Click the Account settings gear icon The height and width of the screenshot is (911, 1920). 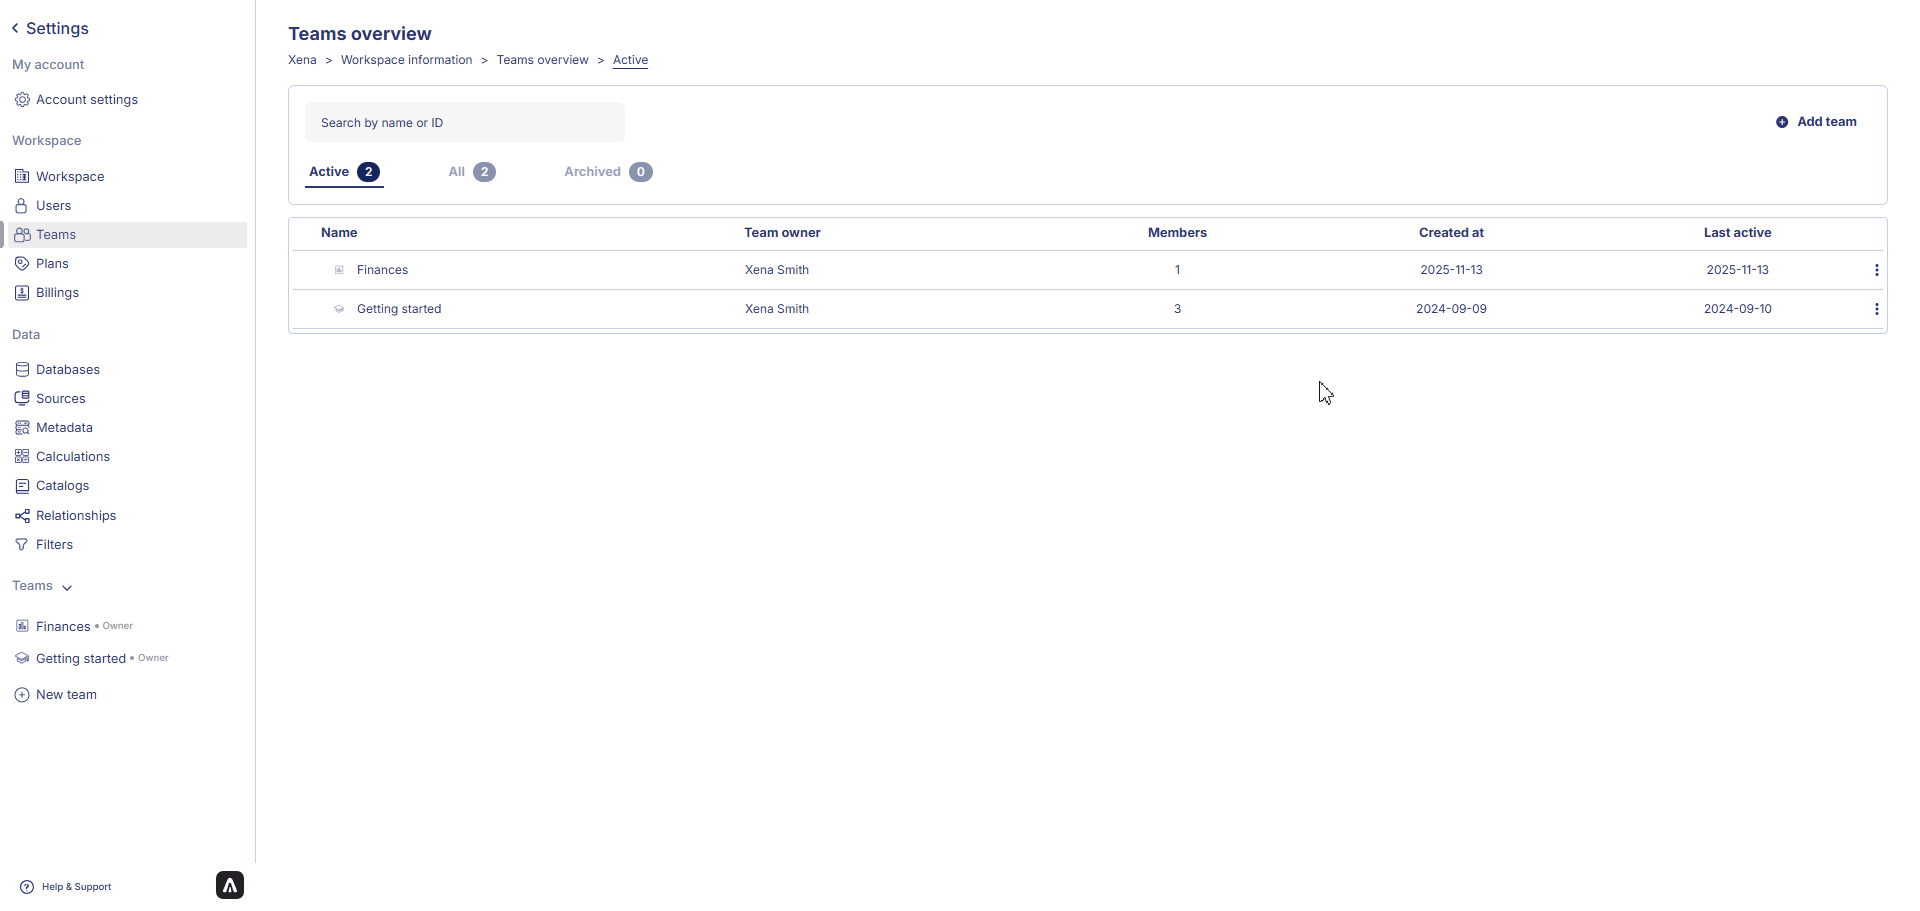[x=22, y=100]
